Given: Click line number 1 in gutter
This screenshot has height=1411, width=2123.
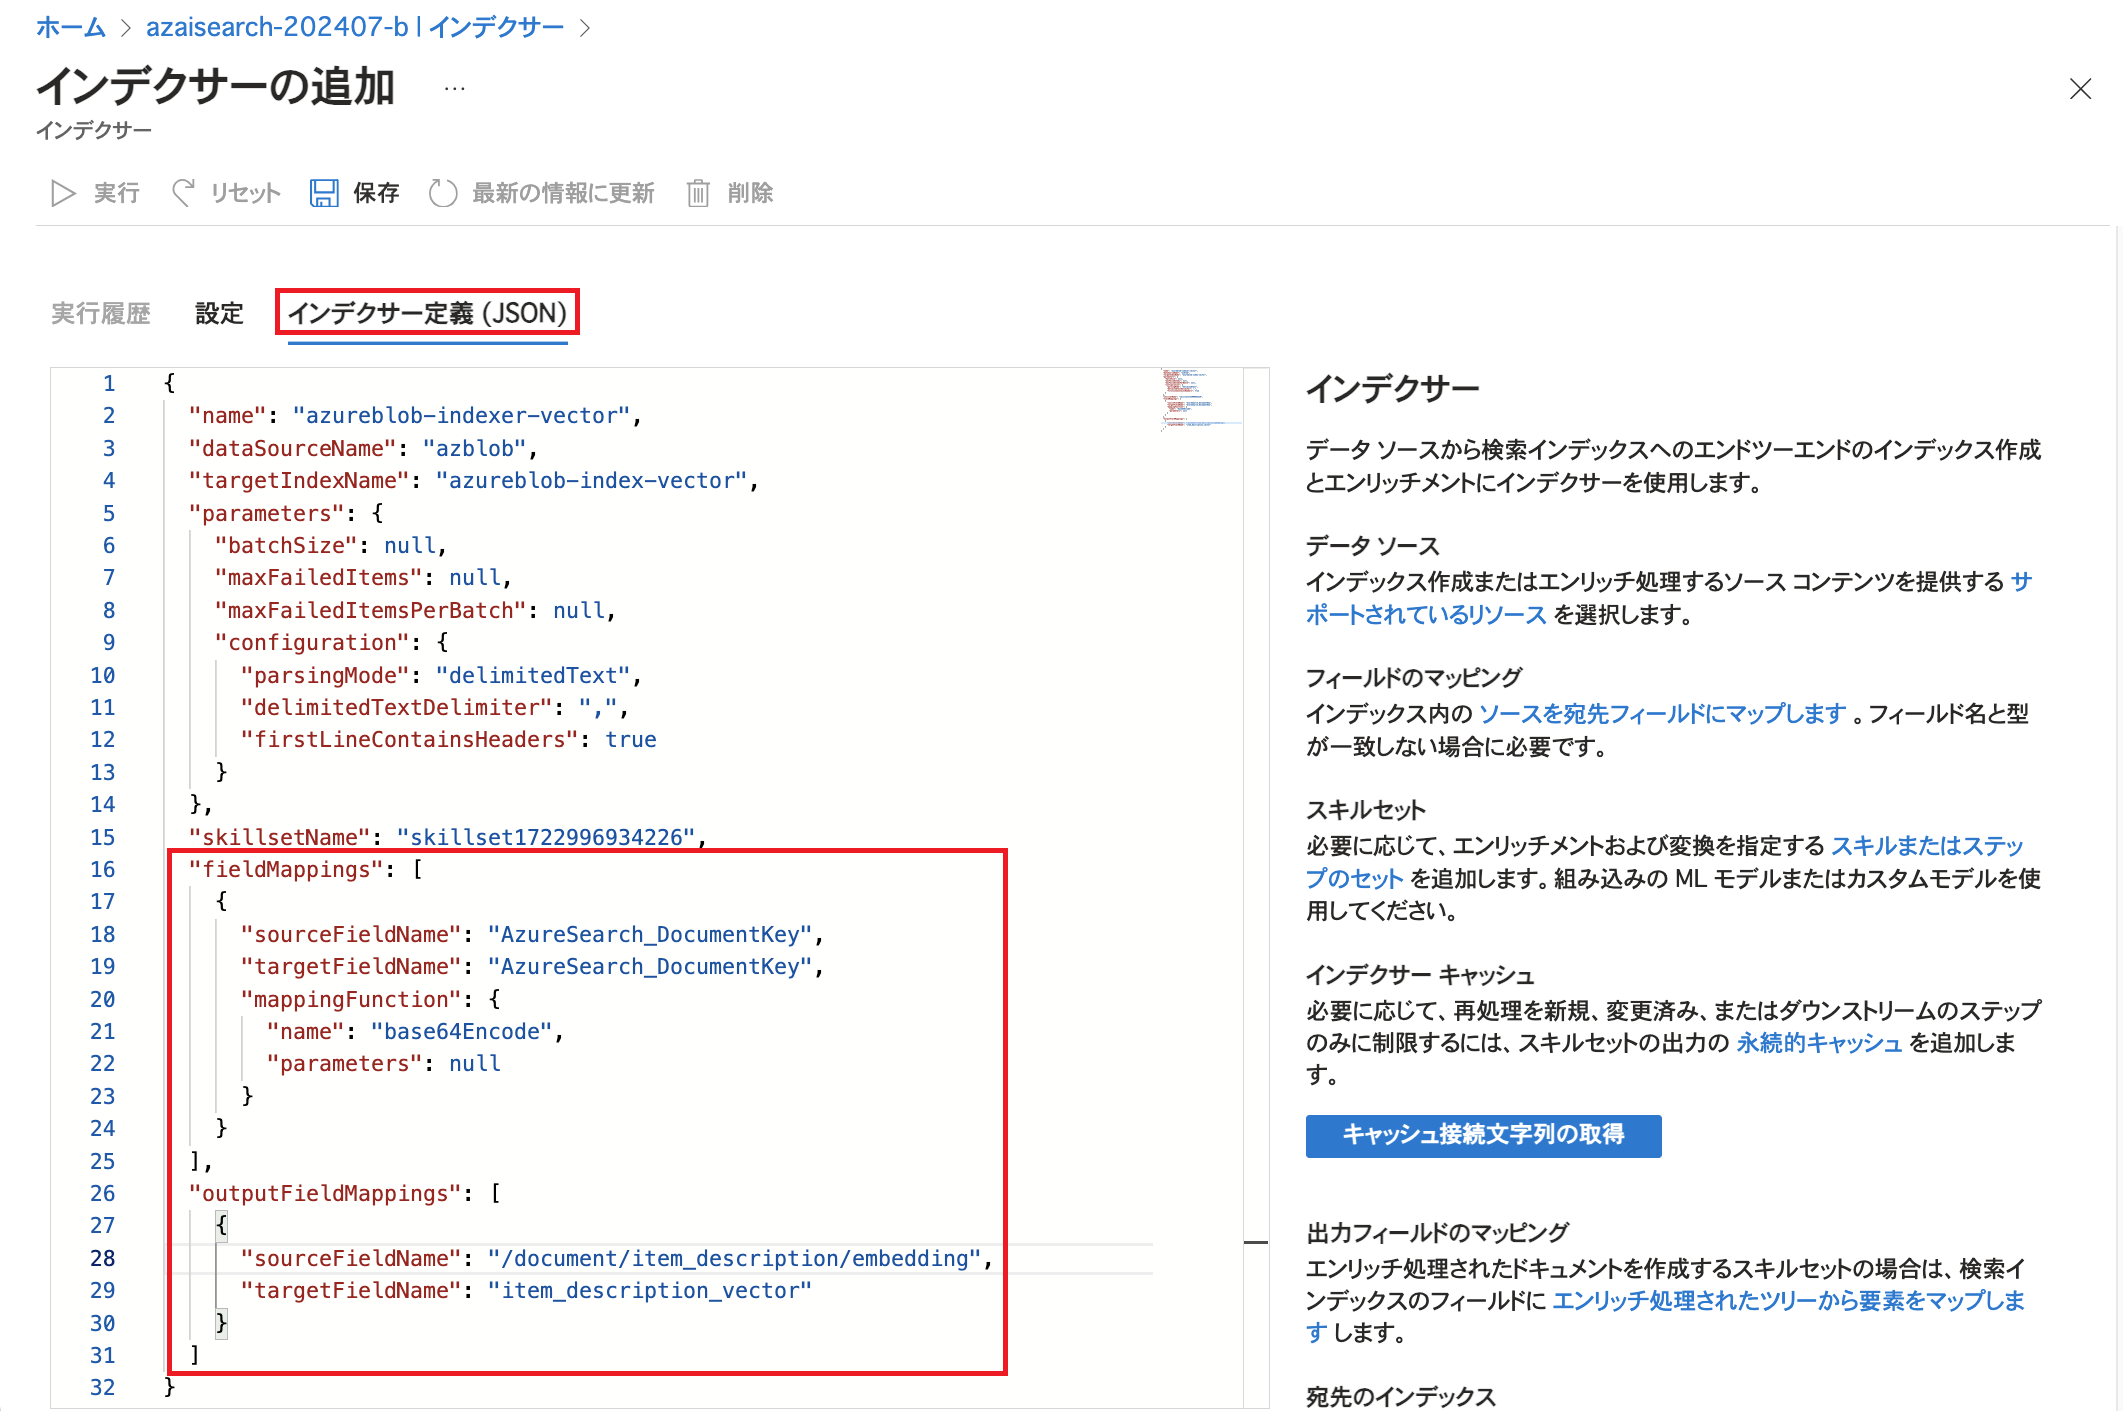Looking at the screenshot, I should tap(109, 384).
